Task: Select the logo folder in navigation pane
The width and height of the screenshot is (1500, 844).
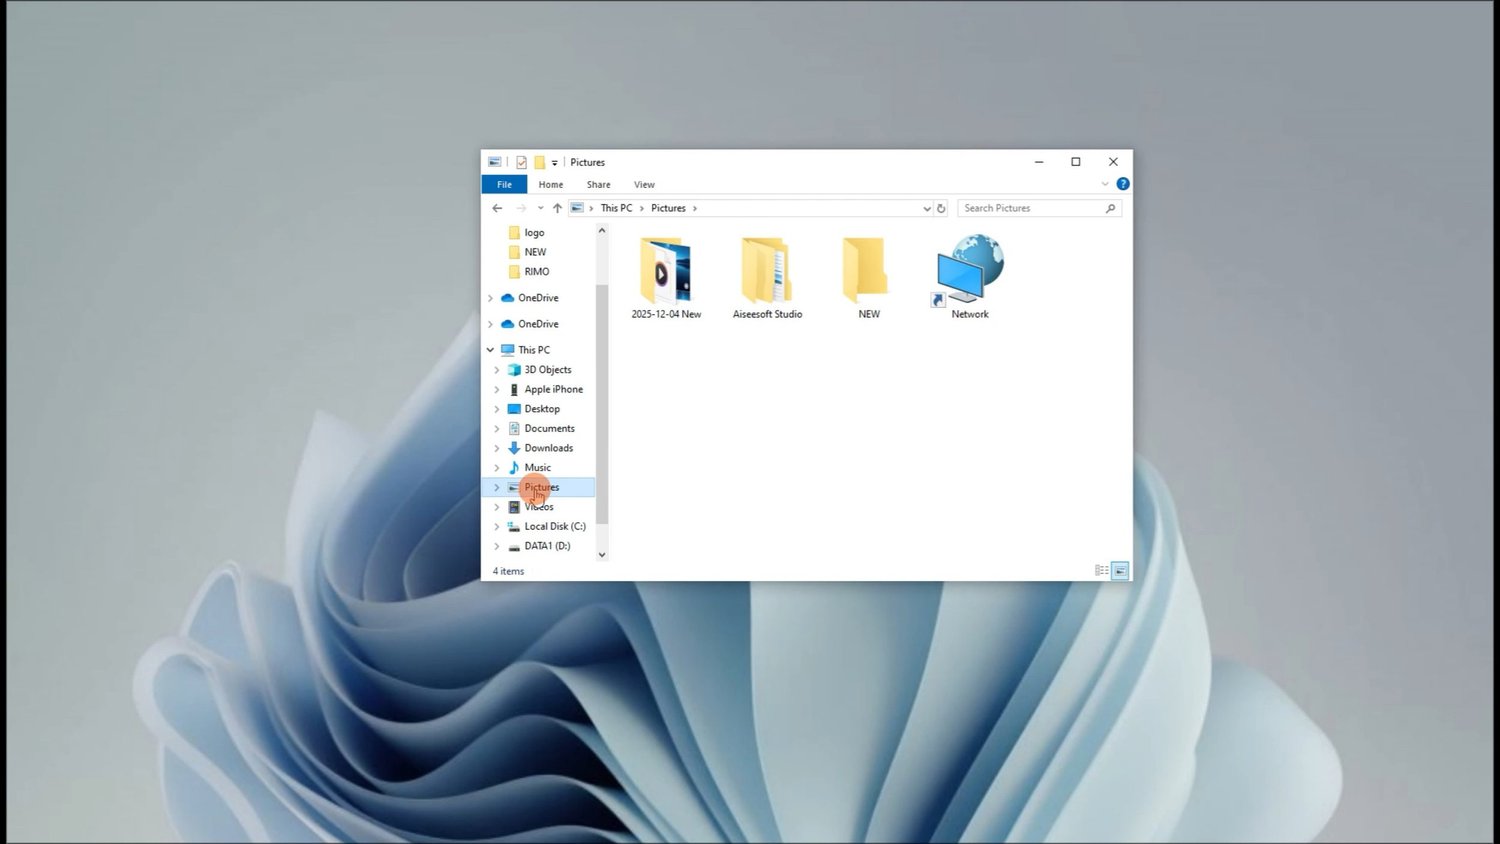Action: point(535,232)
